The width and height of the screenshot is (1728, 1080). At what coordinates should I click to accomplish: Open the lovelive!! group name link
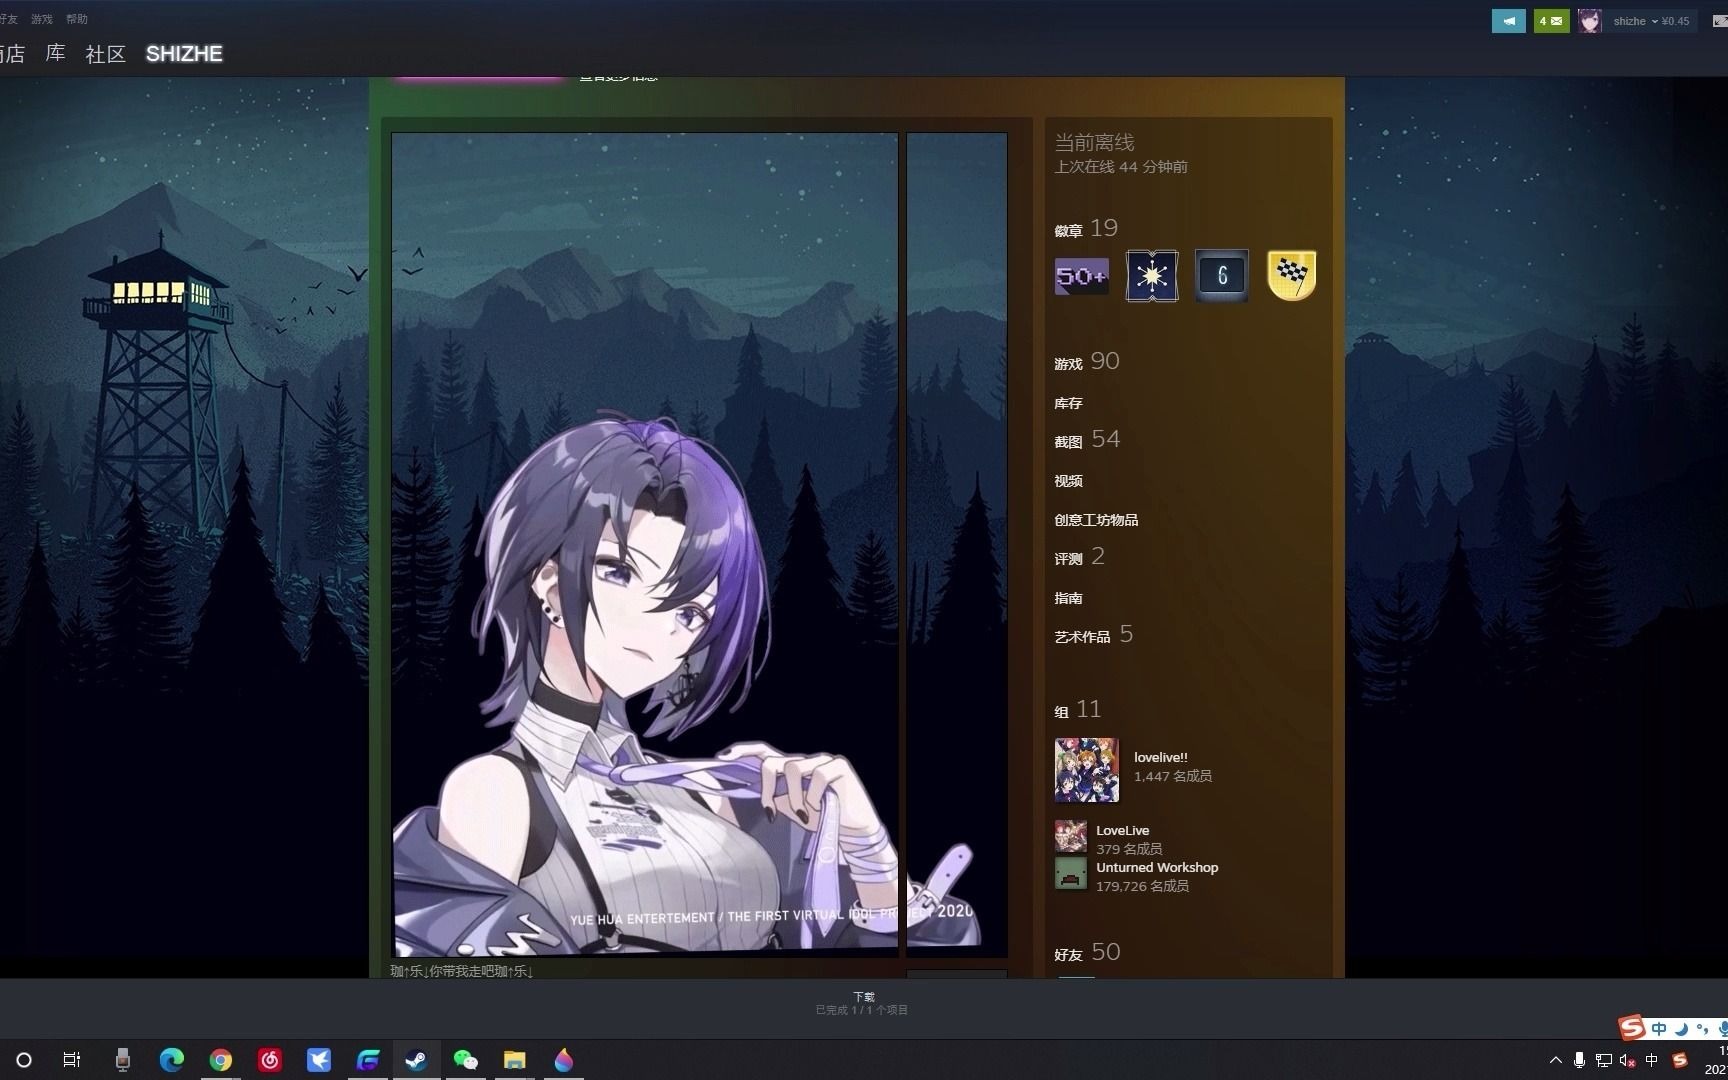1161,757
